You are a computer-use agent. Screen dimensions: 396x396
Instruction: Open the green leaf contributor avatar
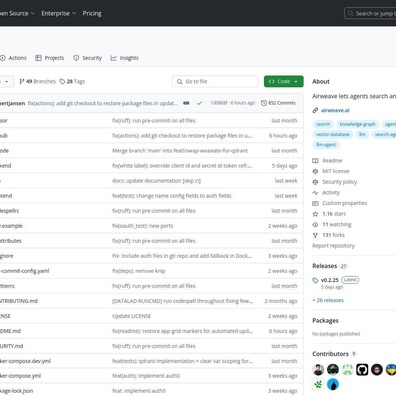coord(318,384)
